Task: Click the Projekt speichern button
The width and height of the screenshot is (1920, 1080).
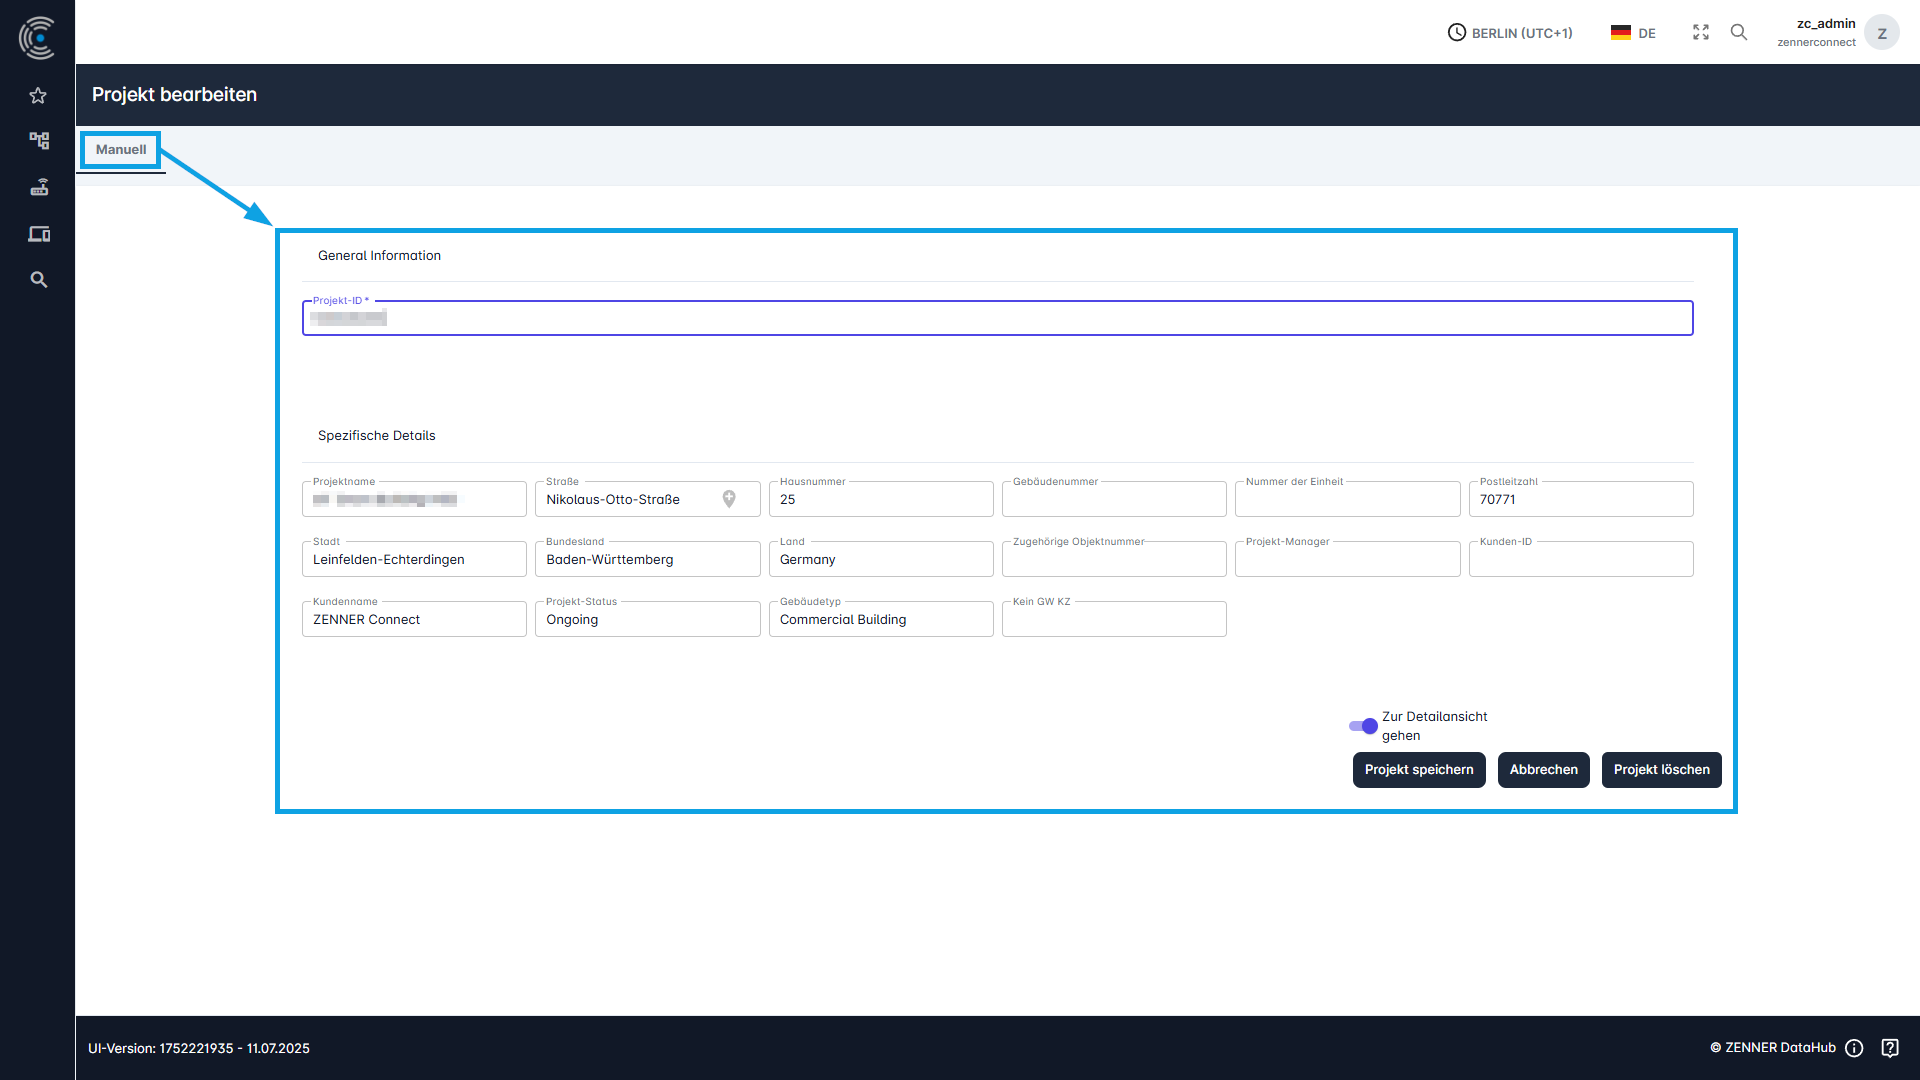Action: [1418, 770]
